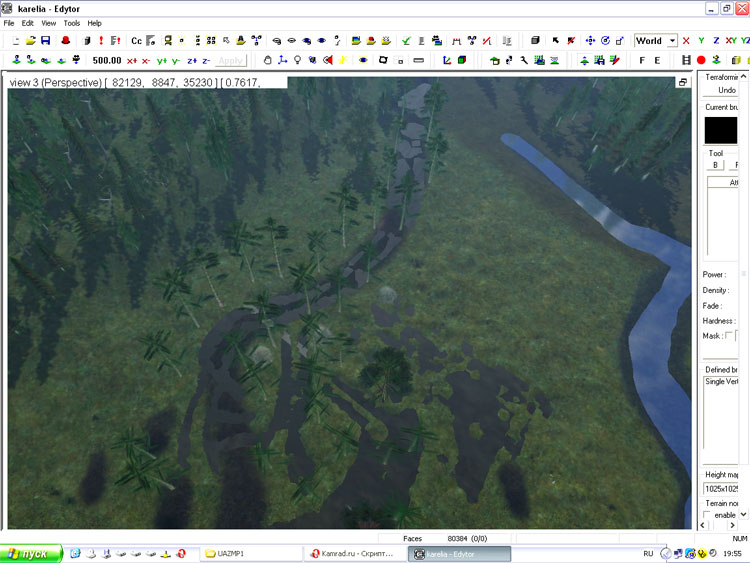Screen dimensions: 750x563
Task: Open file using the folder icon
Action: coord(30,41)
